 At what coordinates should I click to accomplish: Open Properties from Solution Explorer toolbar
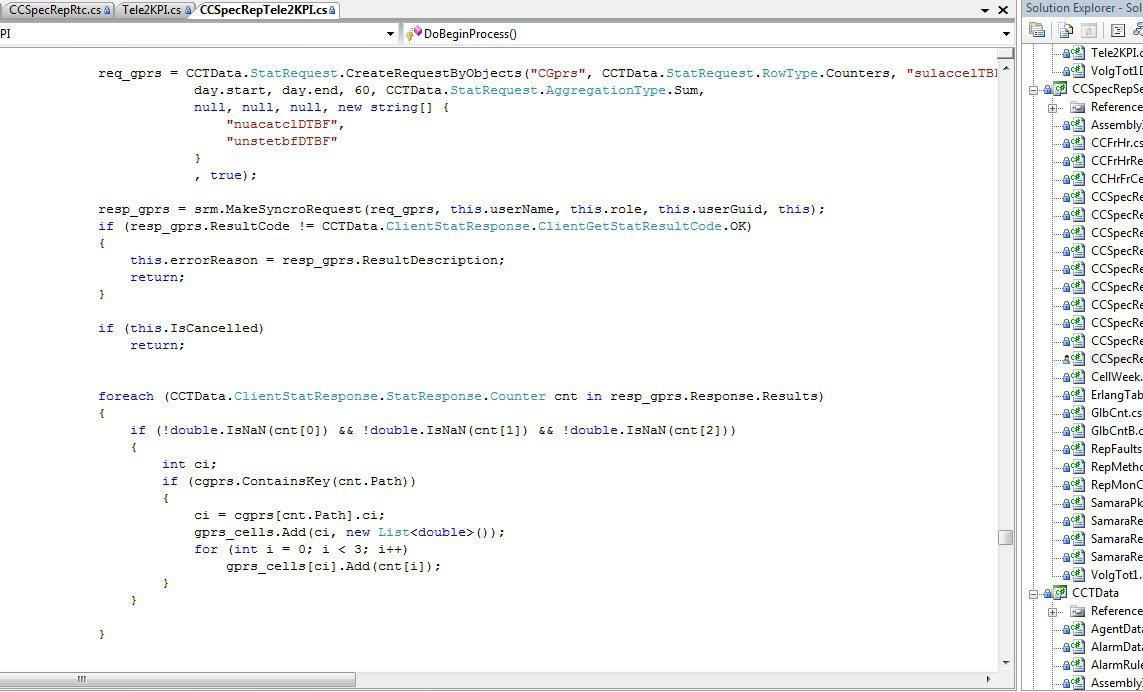[1037, 30]
